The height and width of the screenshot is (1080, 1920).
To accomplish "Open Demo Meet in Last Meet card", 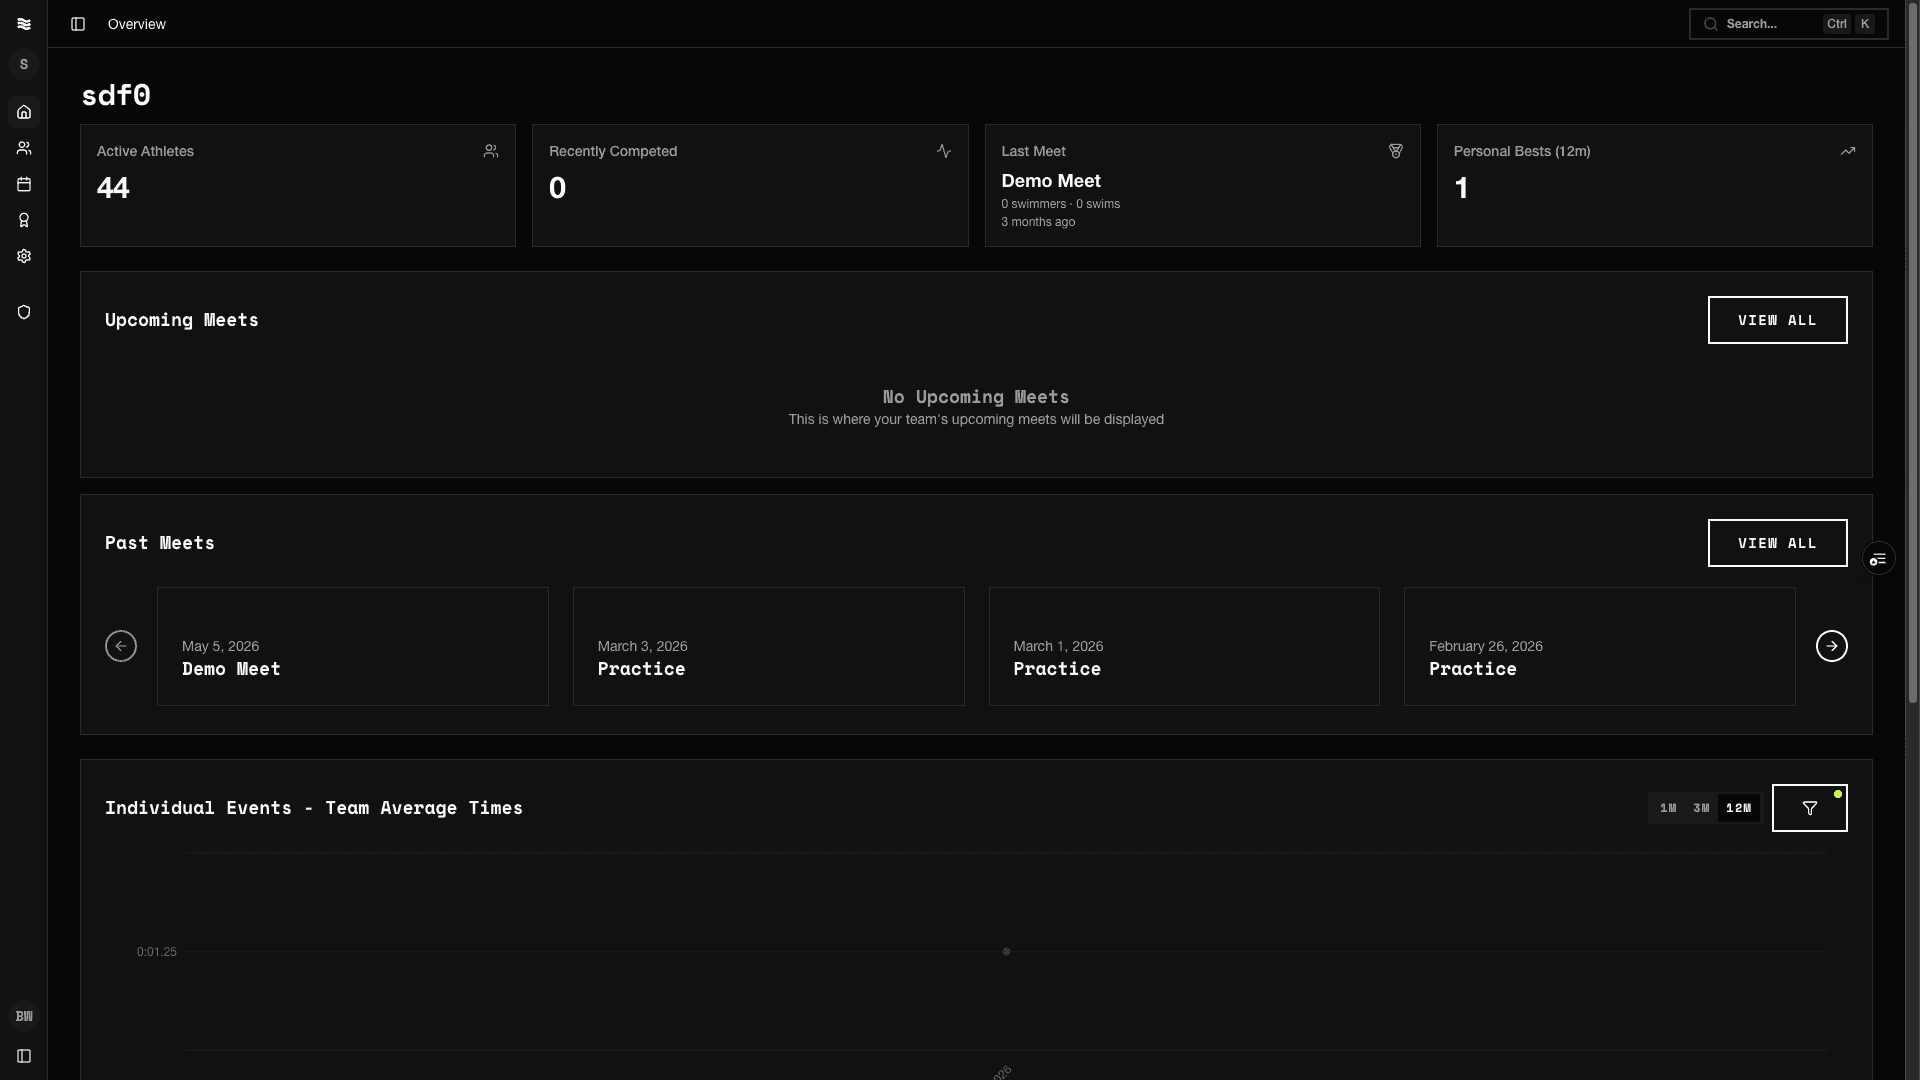I will point(1051,181).
